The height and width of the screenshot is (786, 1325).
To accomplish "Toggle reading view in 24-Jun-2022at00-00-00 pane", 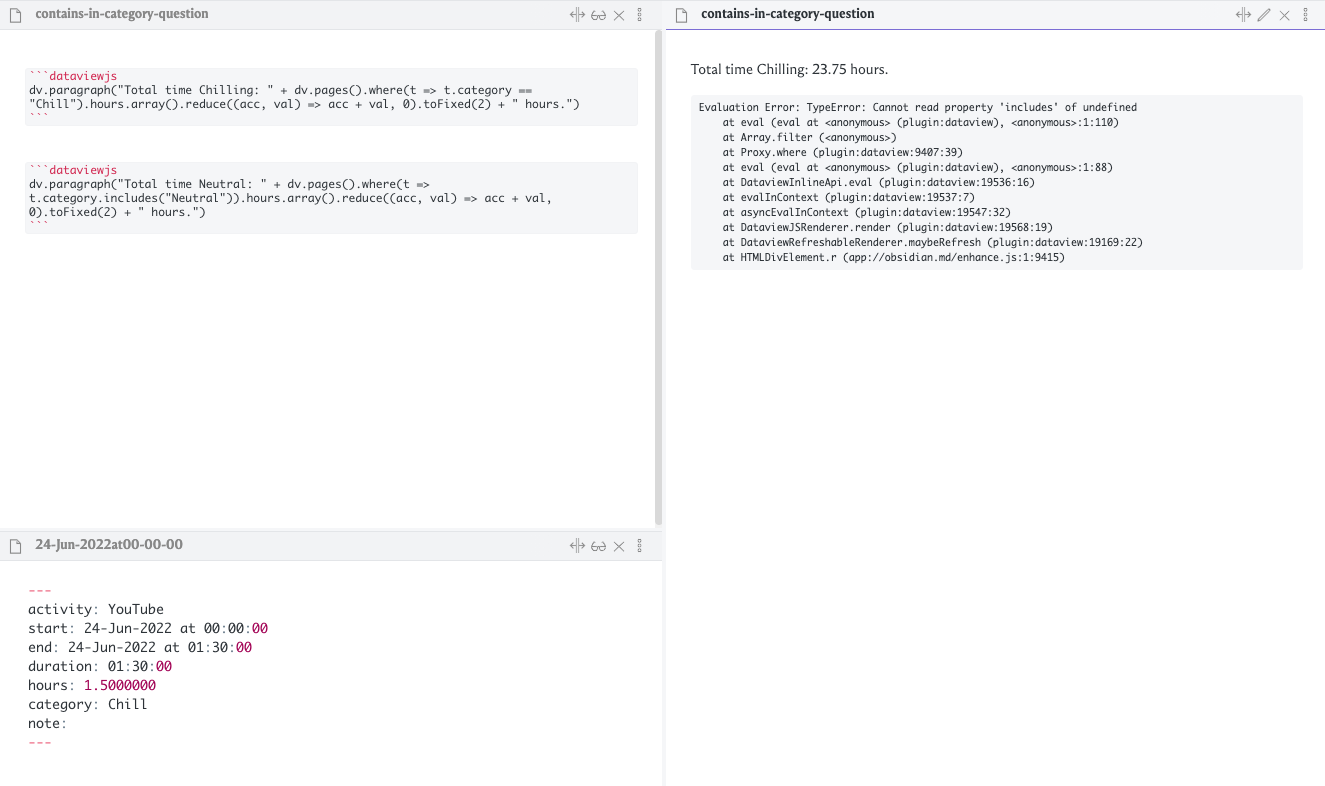I will pos(598,546).
